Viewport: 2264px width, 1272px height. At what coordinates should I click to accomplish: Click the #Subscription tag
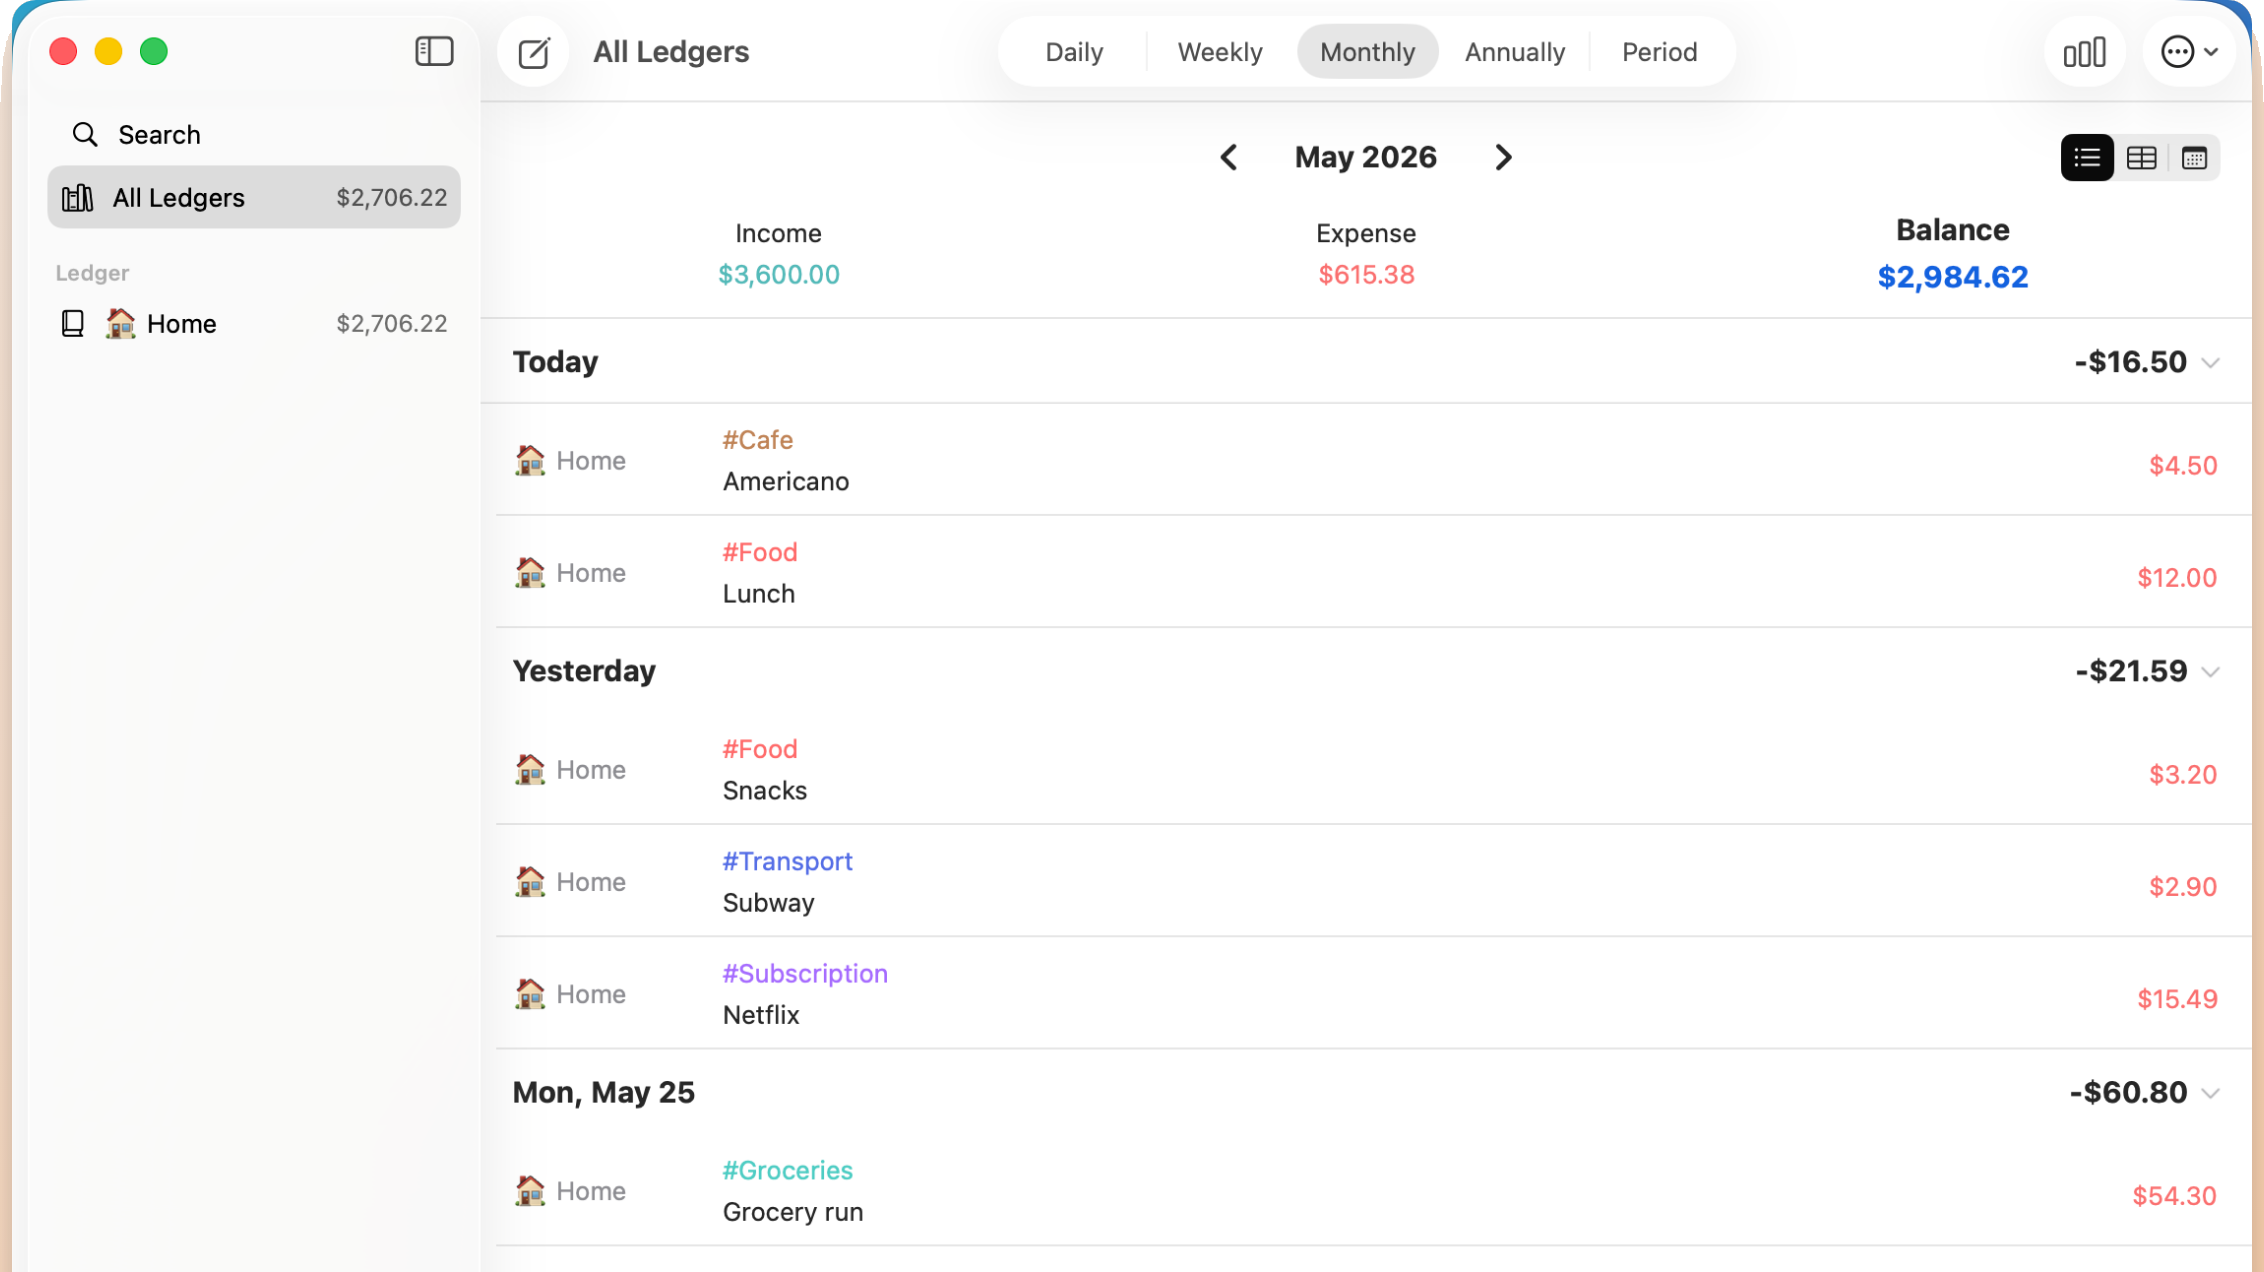[805, 973]
